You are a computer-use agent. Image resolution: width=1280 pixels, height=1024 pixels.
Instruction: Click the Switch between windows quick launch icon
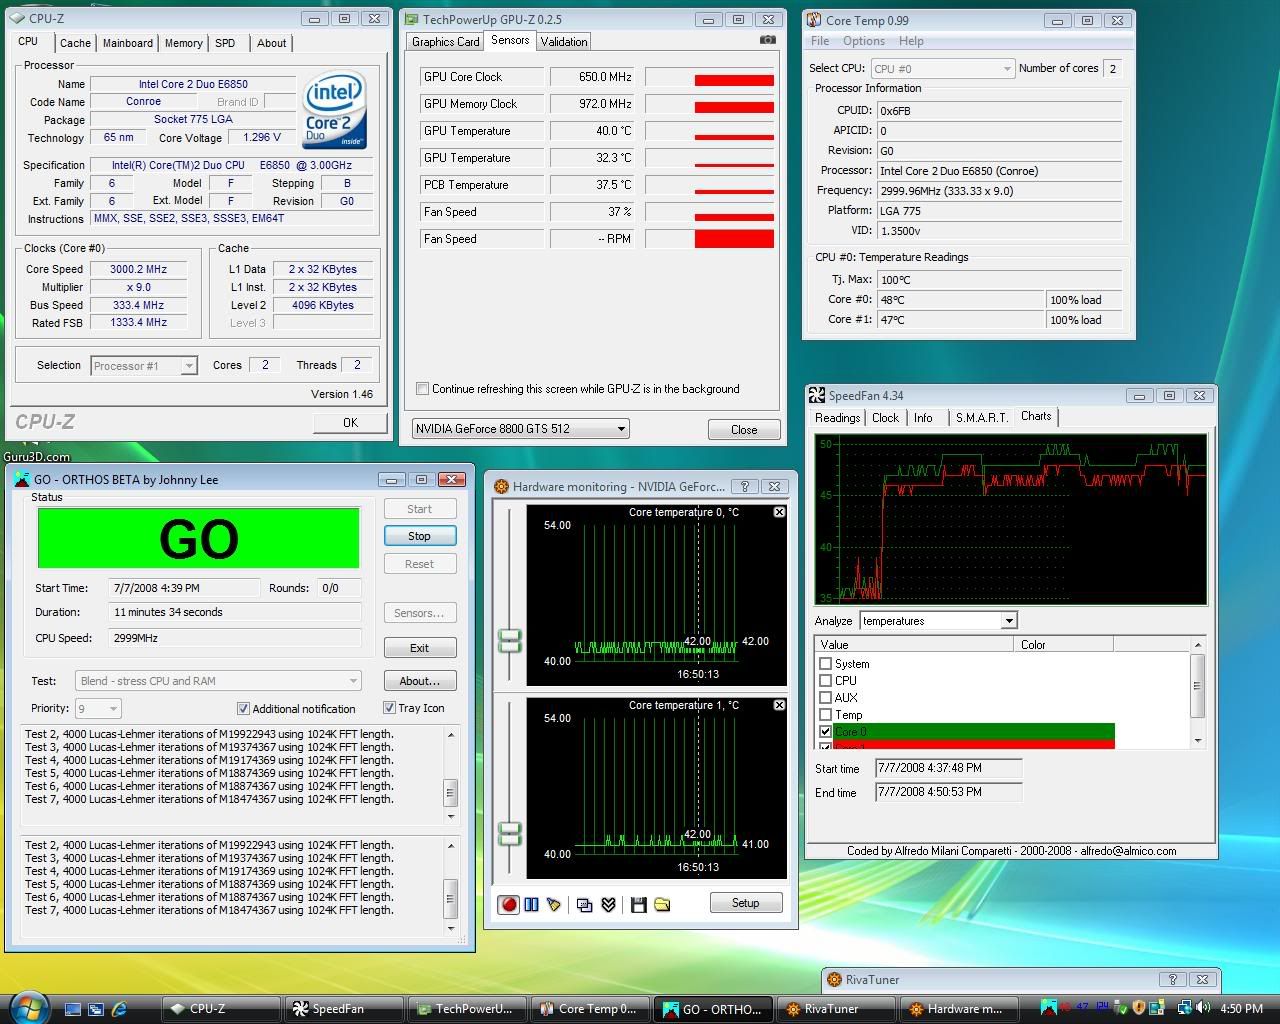[x=96, y=1009]
